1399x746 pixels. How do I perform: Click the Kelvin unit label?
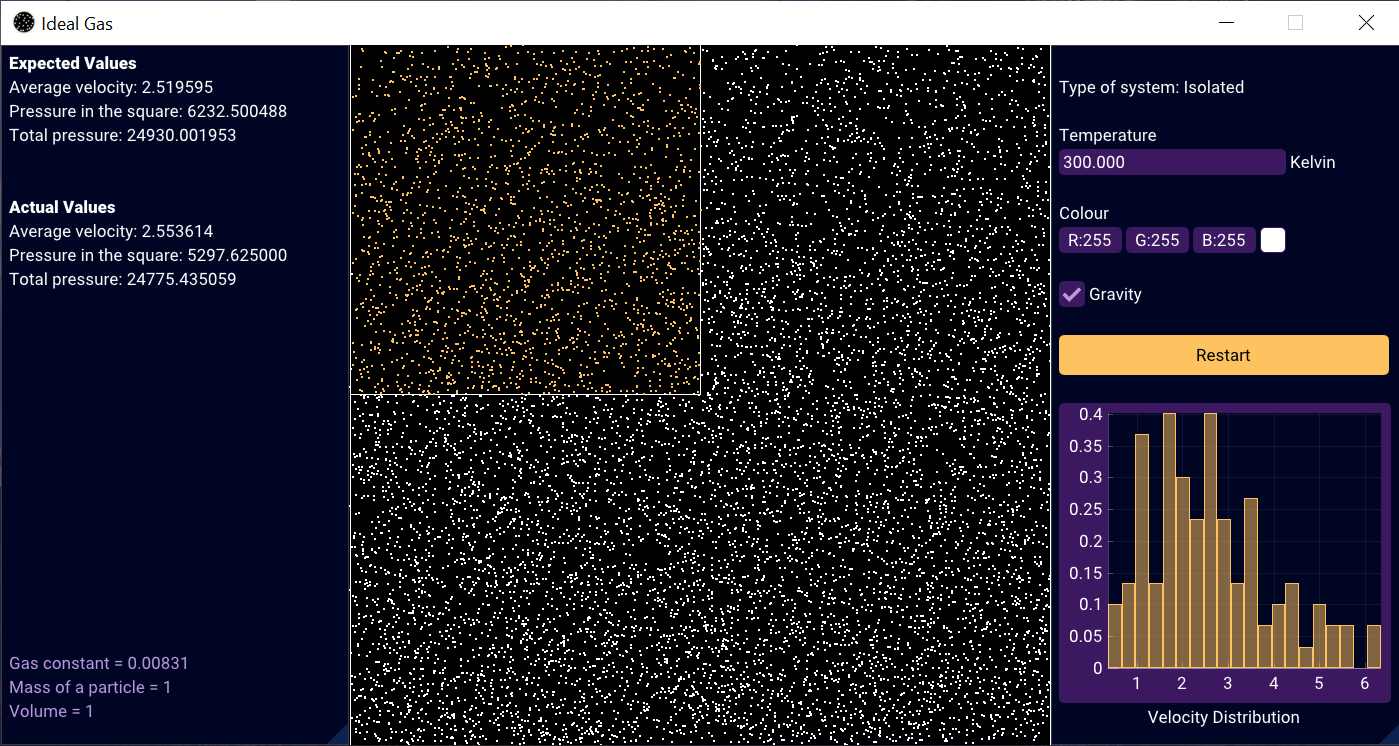[1312, 161]
